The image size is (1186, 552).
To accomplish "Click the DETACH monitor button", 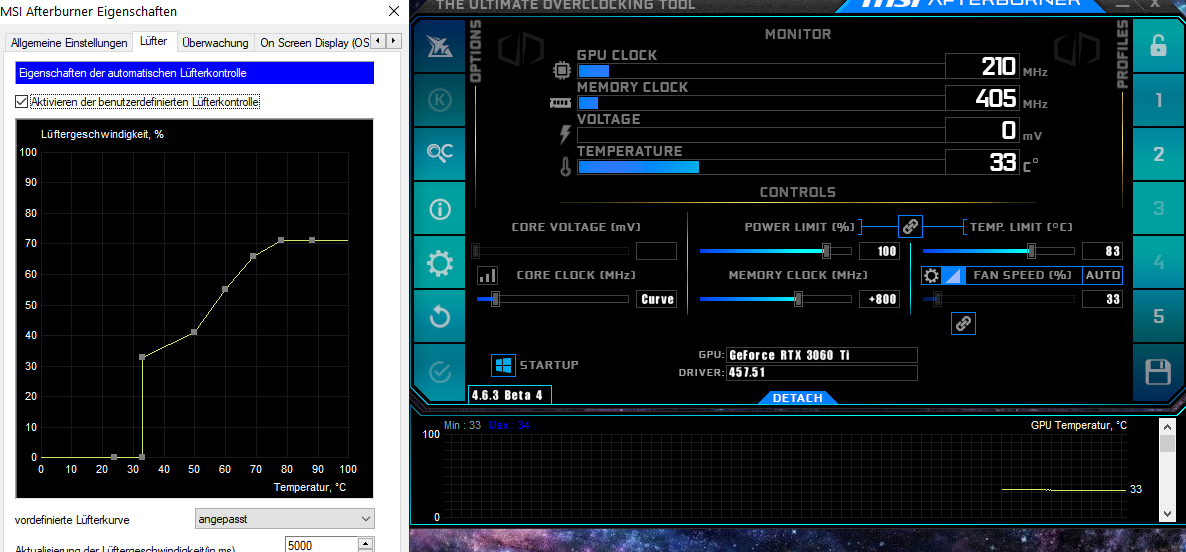I will point(796,398).
